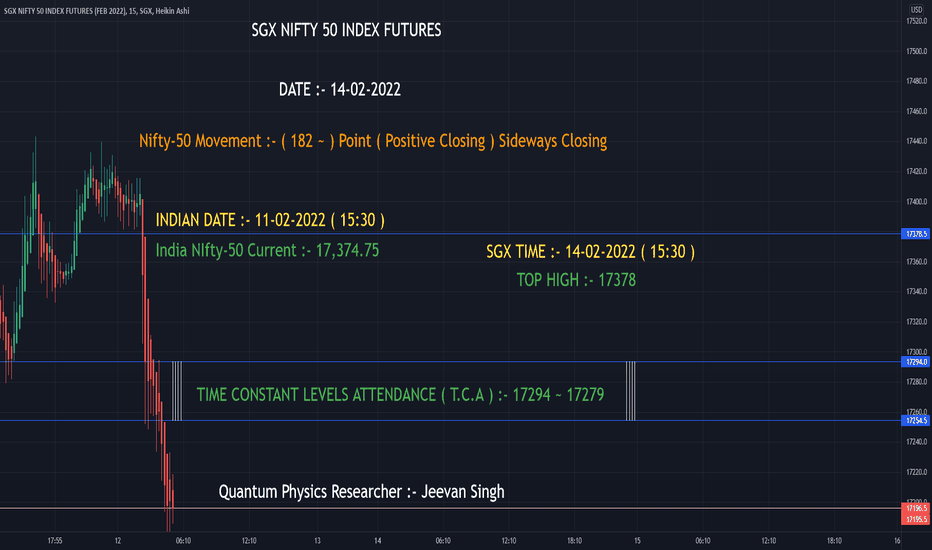Click the right vertical striped marker before 15

tap(631, 391)
